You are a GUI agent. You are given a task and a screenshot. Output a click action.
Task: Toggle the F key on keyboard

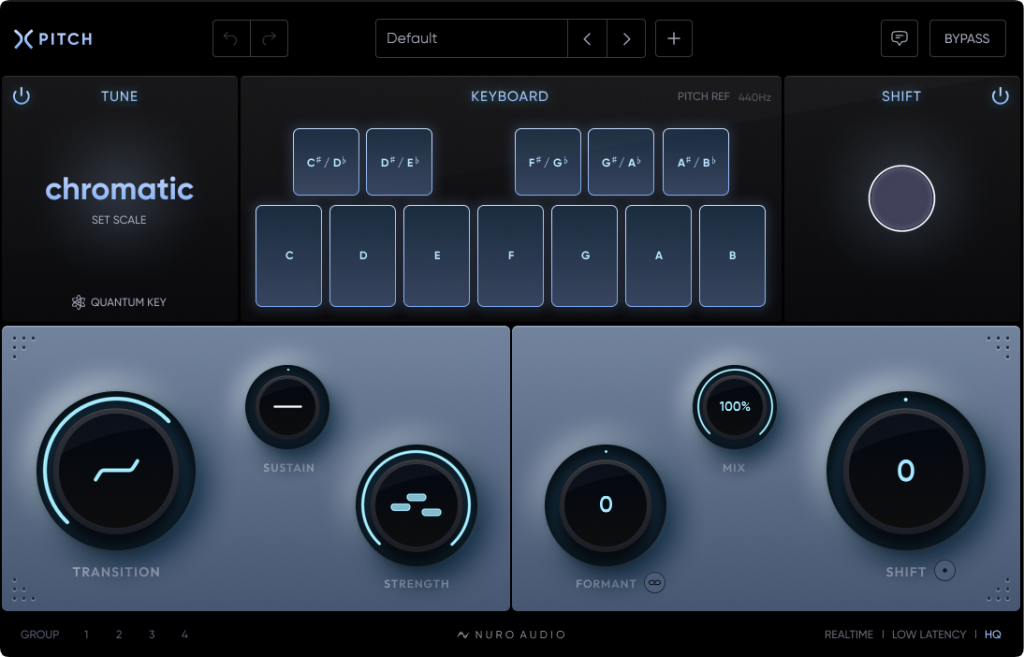[x=510, y=255]
